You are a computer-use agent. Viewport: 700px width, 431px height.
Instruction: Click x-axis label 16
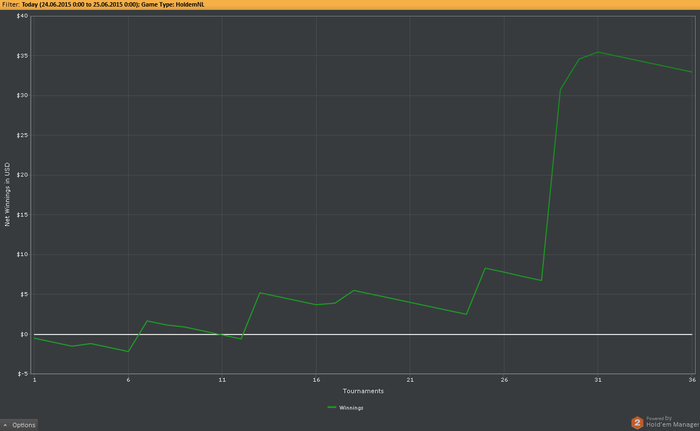(316, 380)
